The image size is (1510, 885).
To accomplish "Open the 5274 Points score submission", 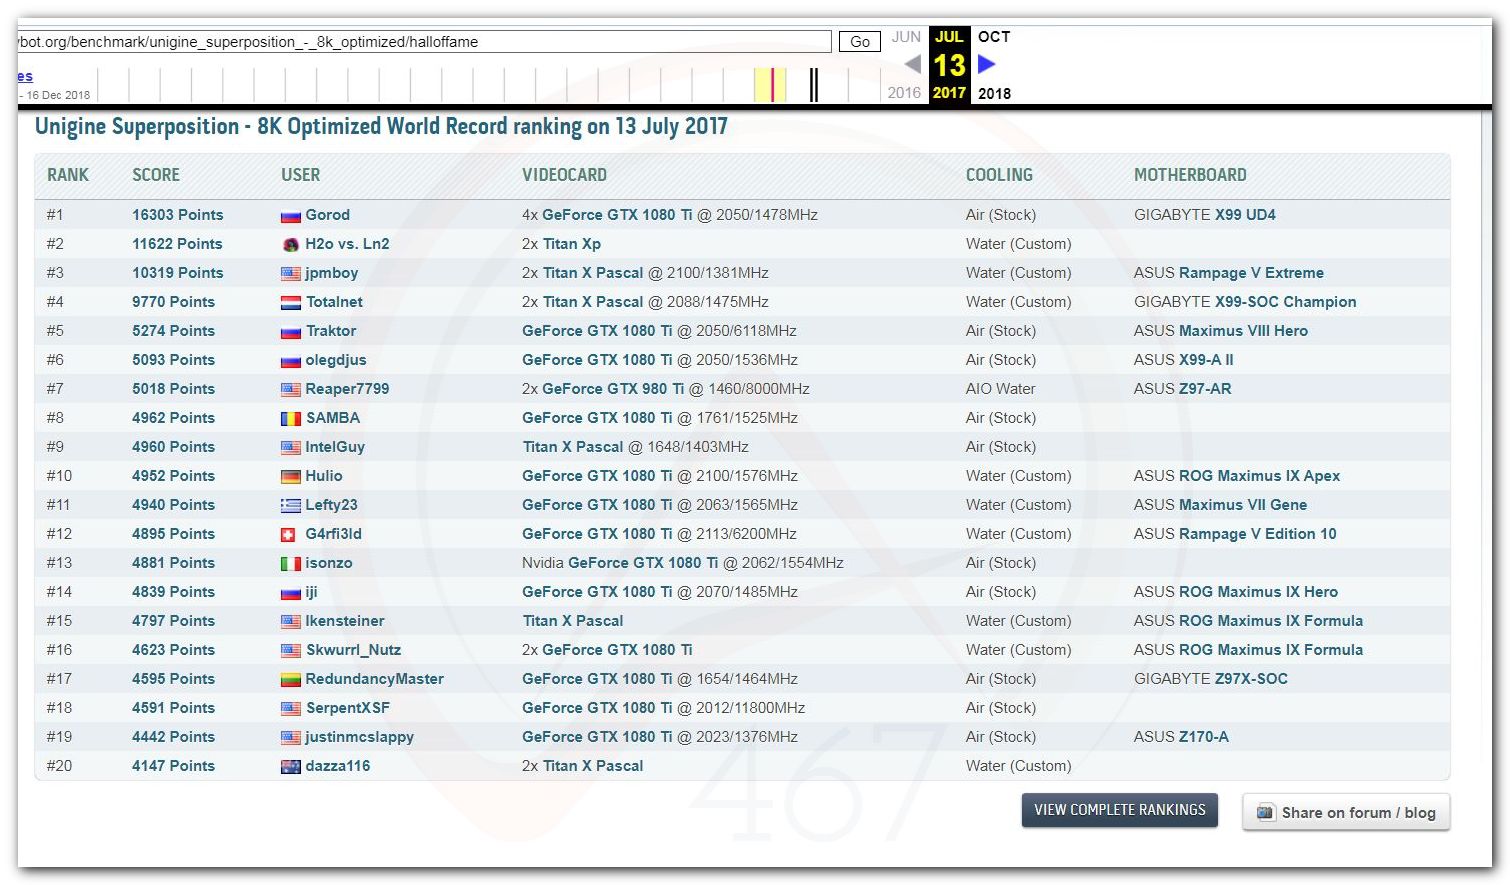I will [174, 331].
